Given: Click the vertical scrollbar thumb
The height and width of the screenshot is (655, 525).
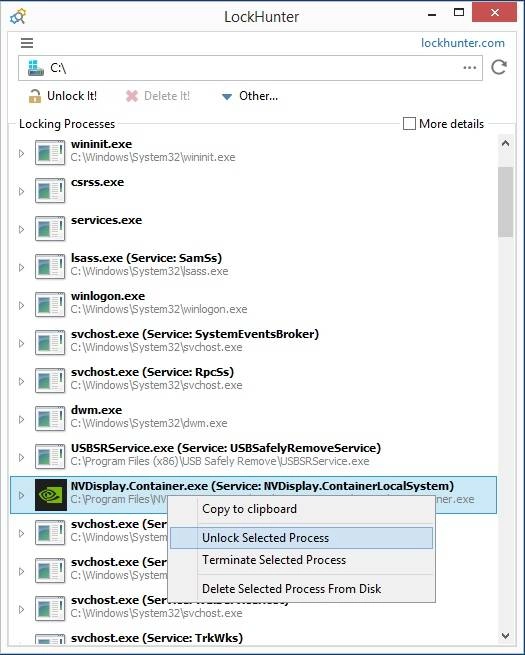Looking at the screenshot, I should point(505,202).
